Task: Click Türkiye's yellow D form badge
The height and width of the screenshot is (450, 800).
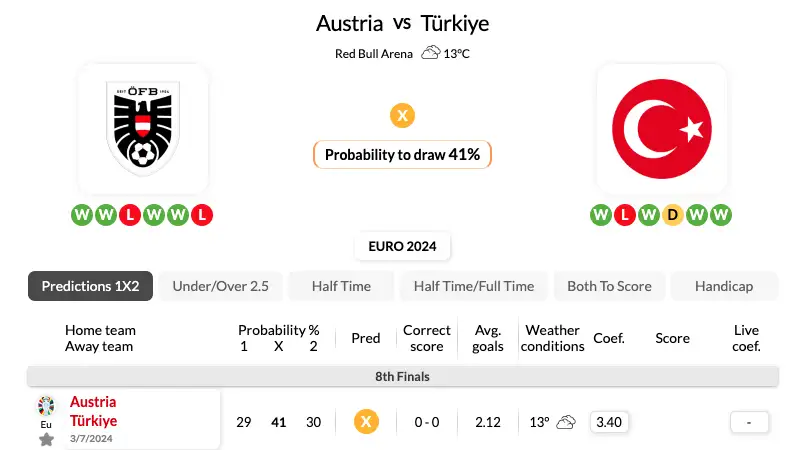Action: (672, 215)
